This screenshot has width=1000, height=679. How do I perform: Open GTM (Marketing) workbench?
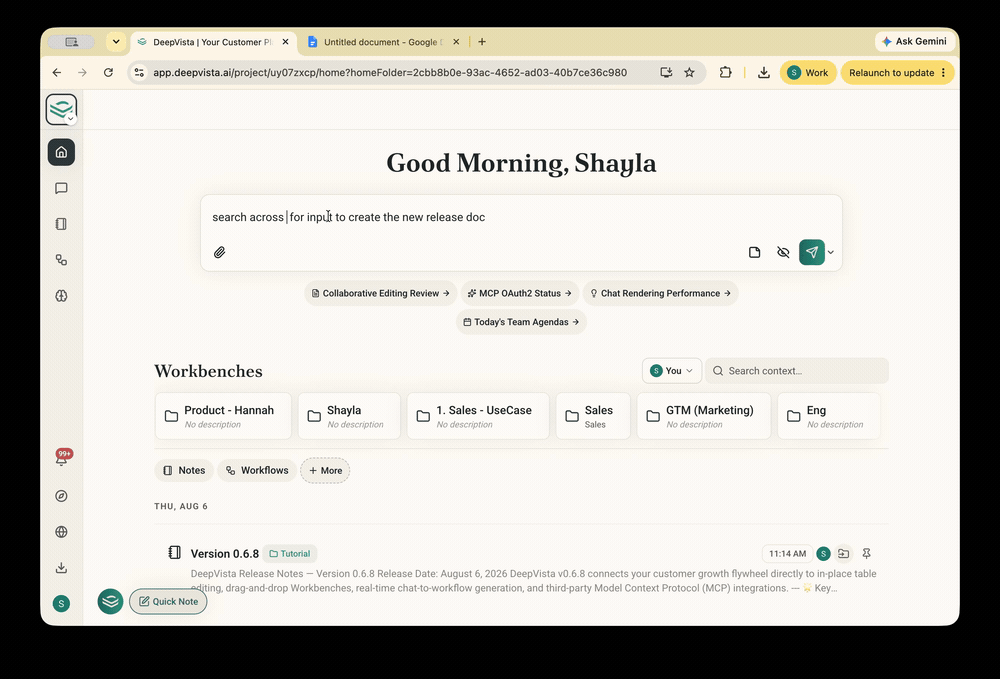704,416
